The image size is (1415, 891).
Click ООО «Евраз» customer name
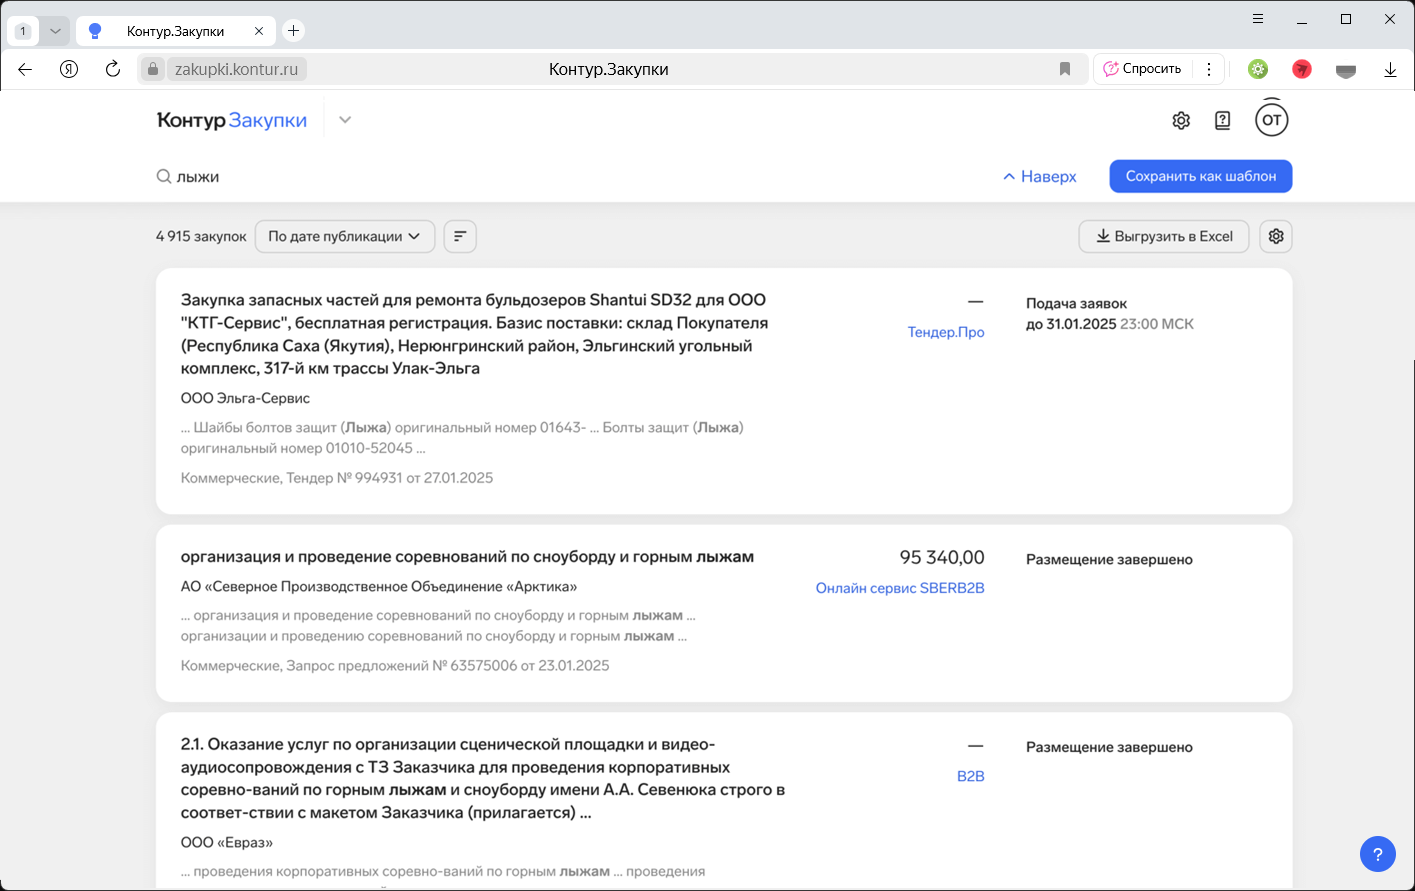pyautogui.click(x=227, y=842)
